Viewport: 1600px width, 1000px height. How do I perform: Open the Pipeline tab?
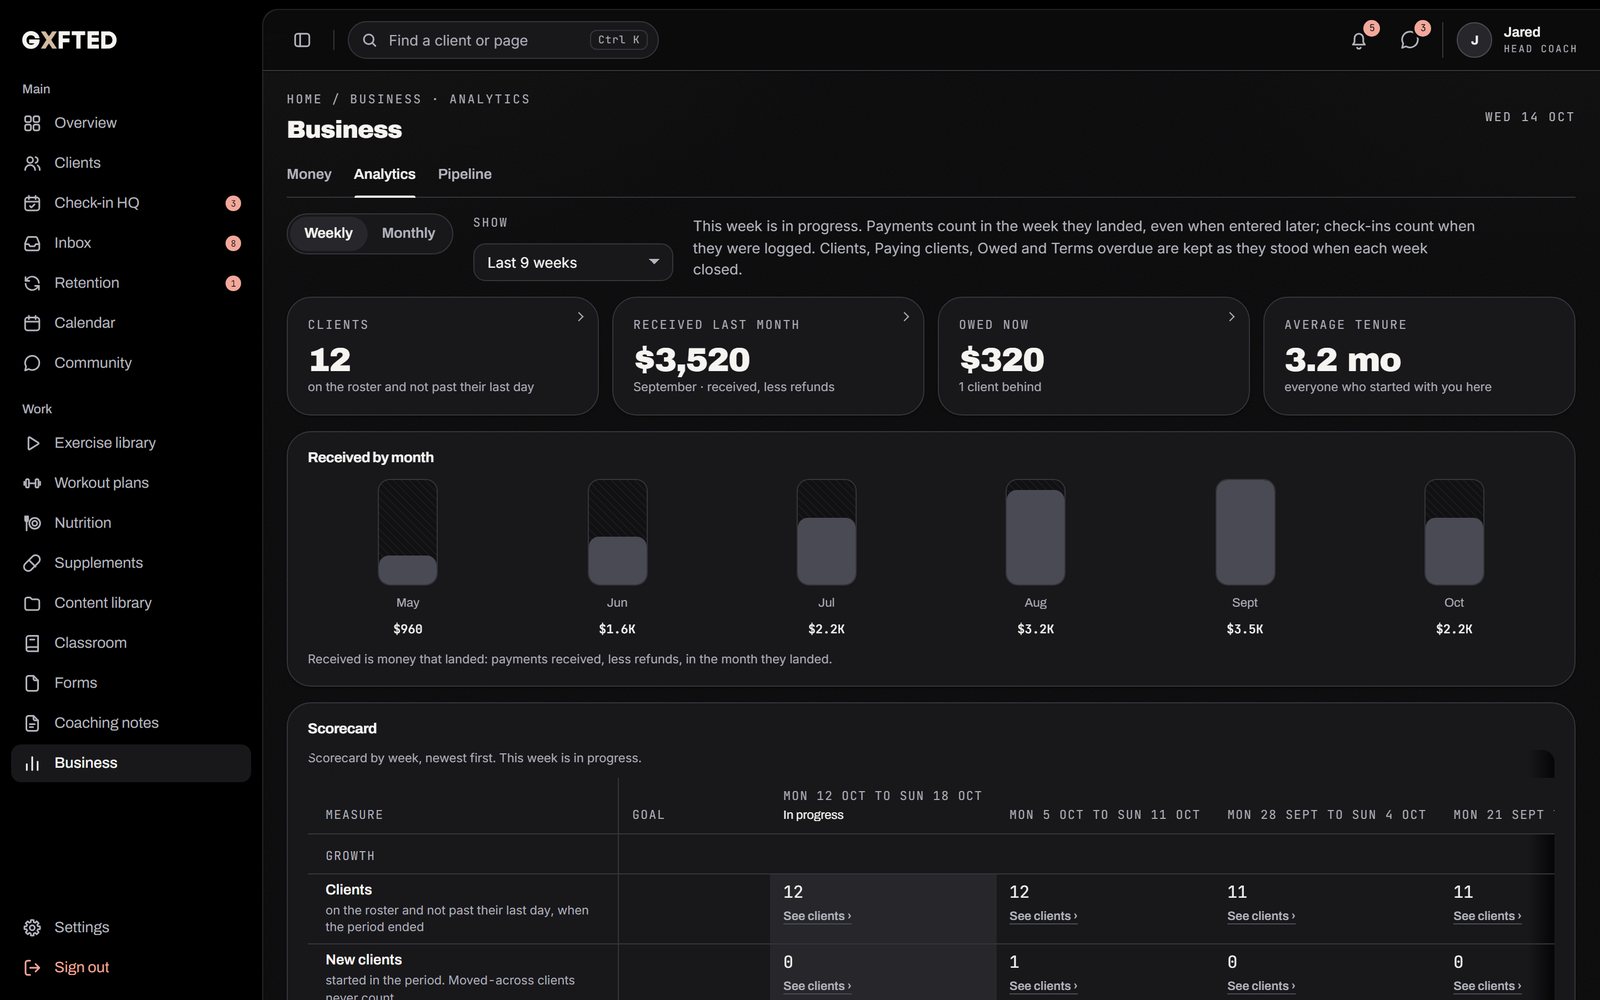[465, 174]
